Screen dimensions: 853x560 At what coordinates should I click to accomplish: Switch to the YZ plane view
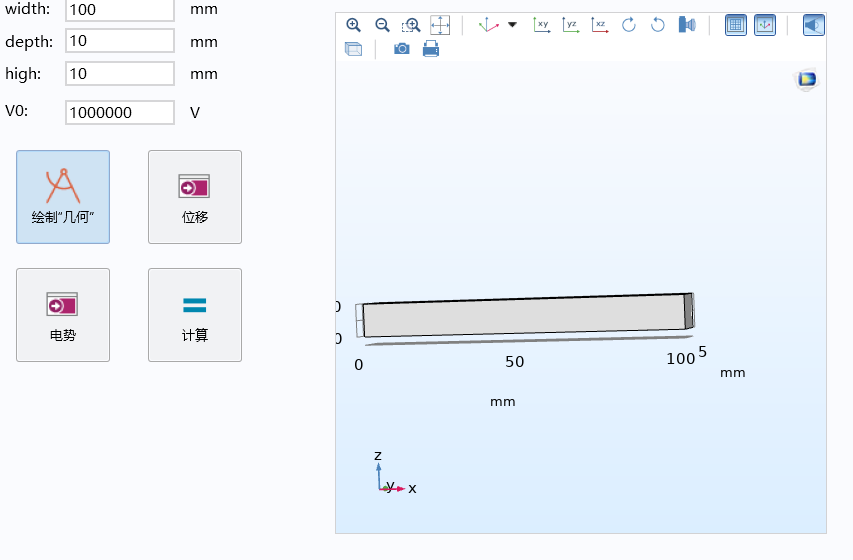click(570, 25)
